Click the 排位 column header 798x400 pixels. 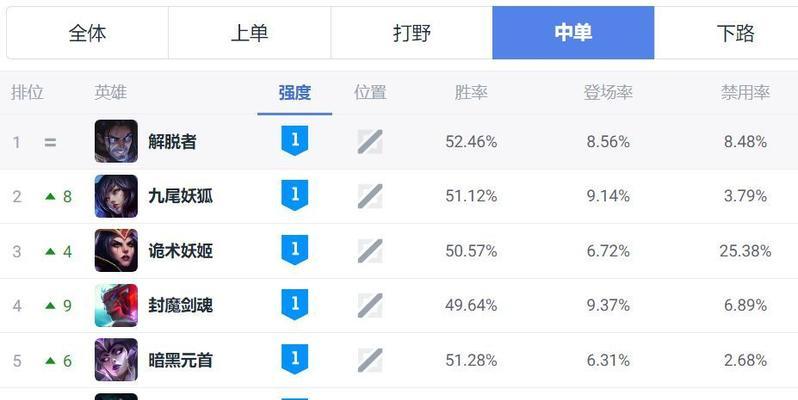(27, 93)
